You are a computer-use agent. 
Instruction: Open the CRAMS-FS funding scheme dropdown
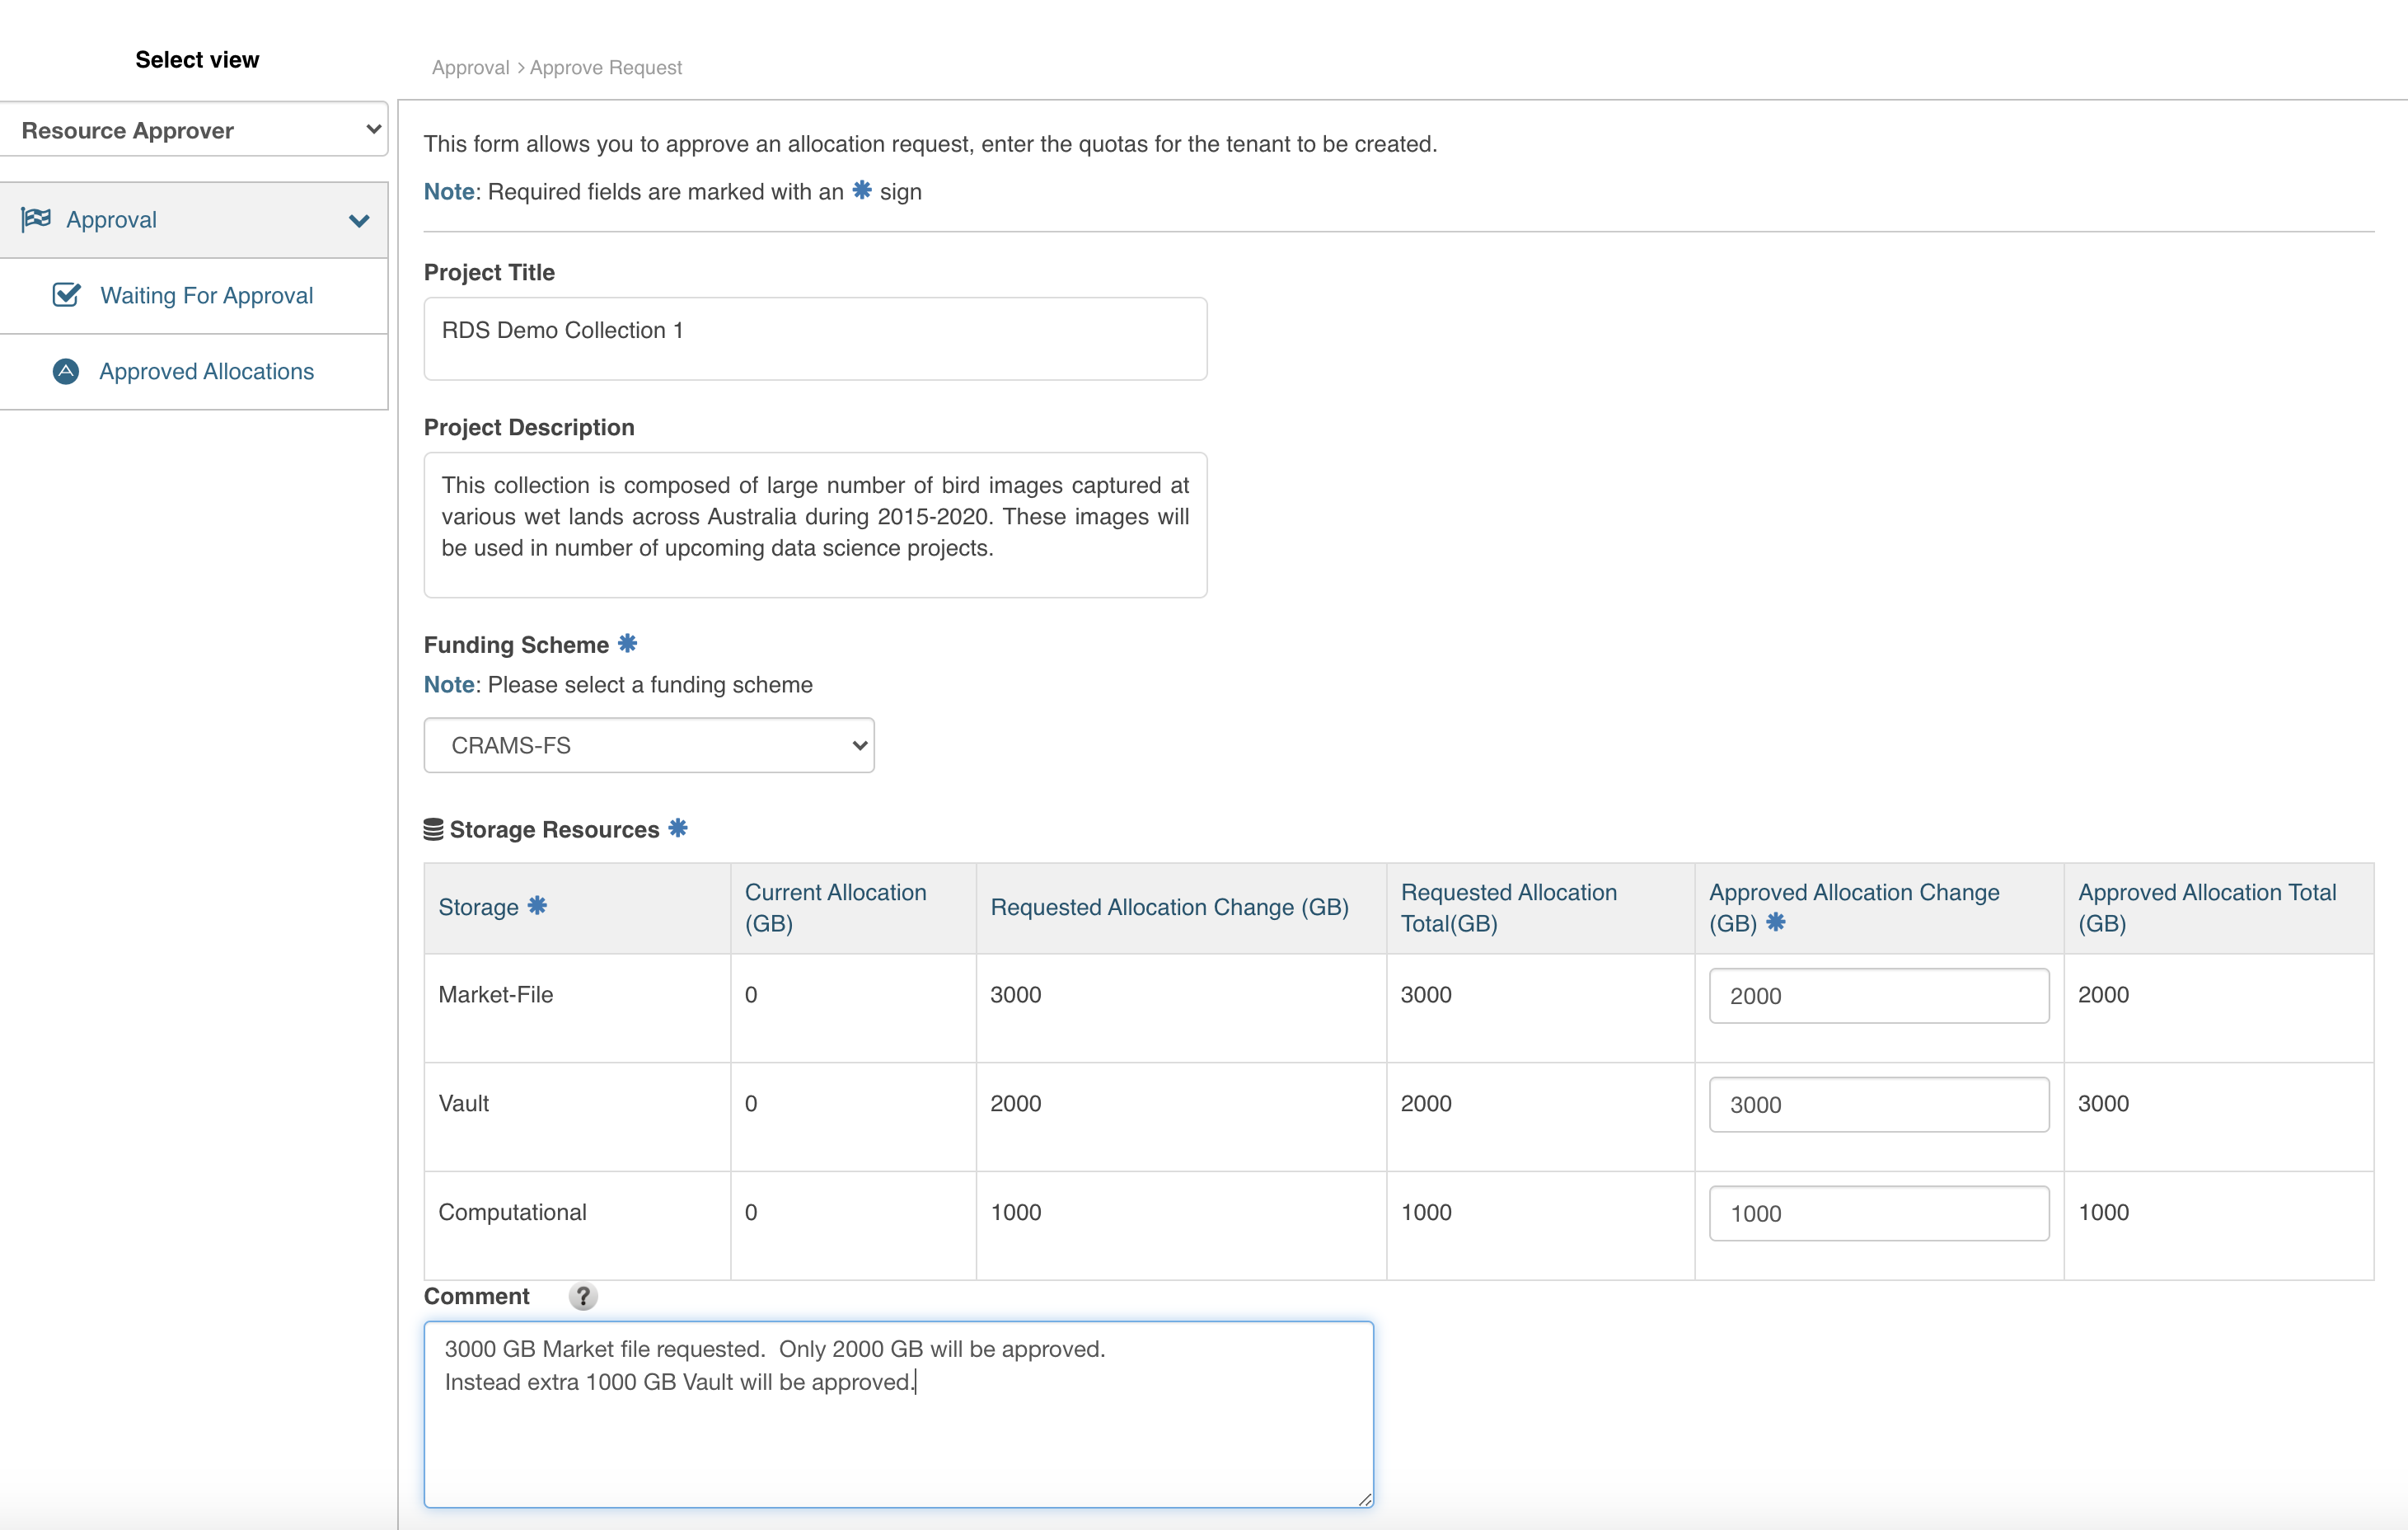point(649,745)
